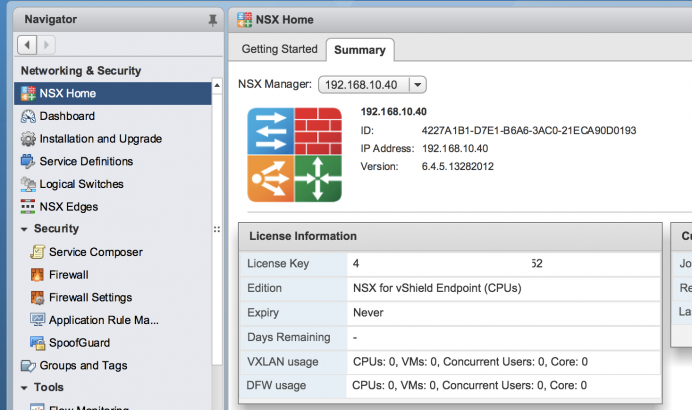Open SpoofGuard

click(79, 343)
